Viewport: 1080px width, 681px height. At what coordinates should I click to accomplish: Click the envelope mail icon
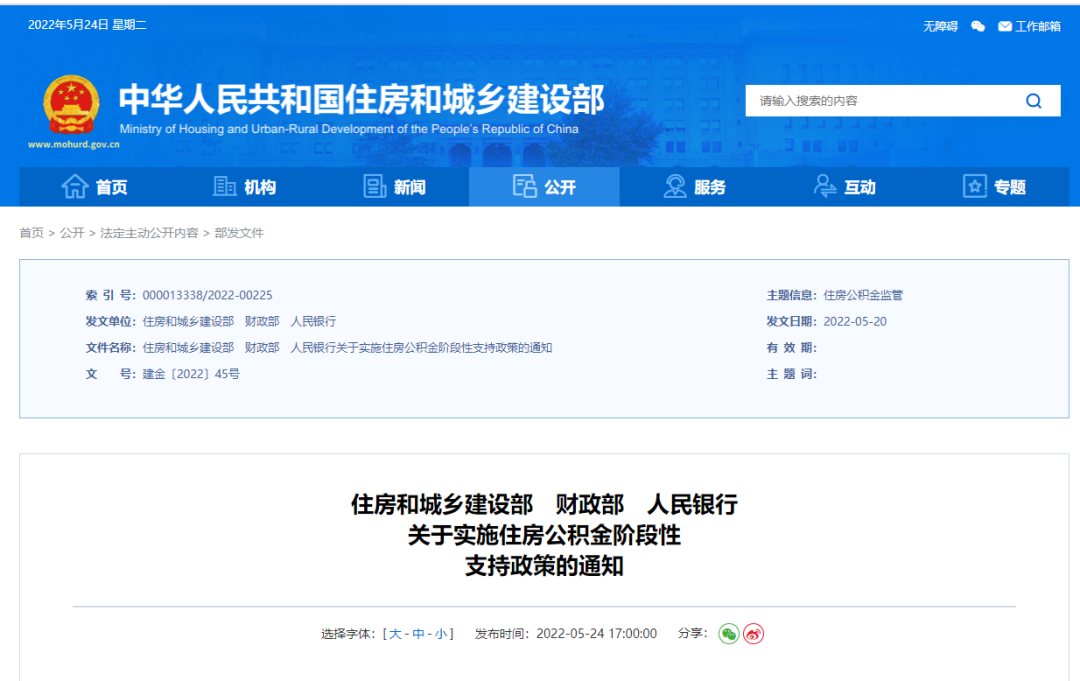[x=1005, y=26]
